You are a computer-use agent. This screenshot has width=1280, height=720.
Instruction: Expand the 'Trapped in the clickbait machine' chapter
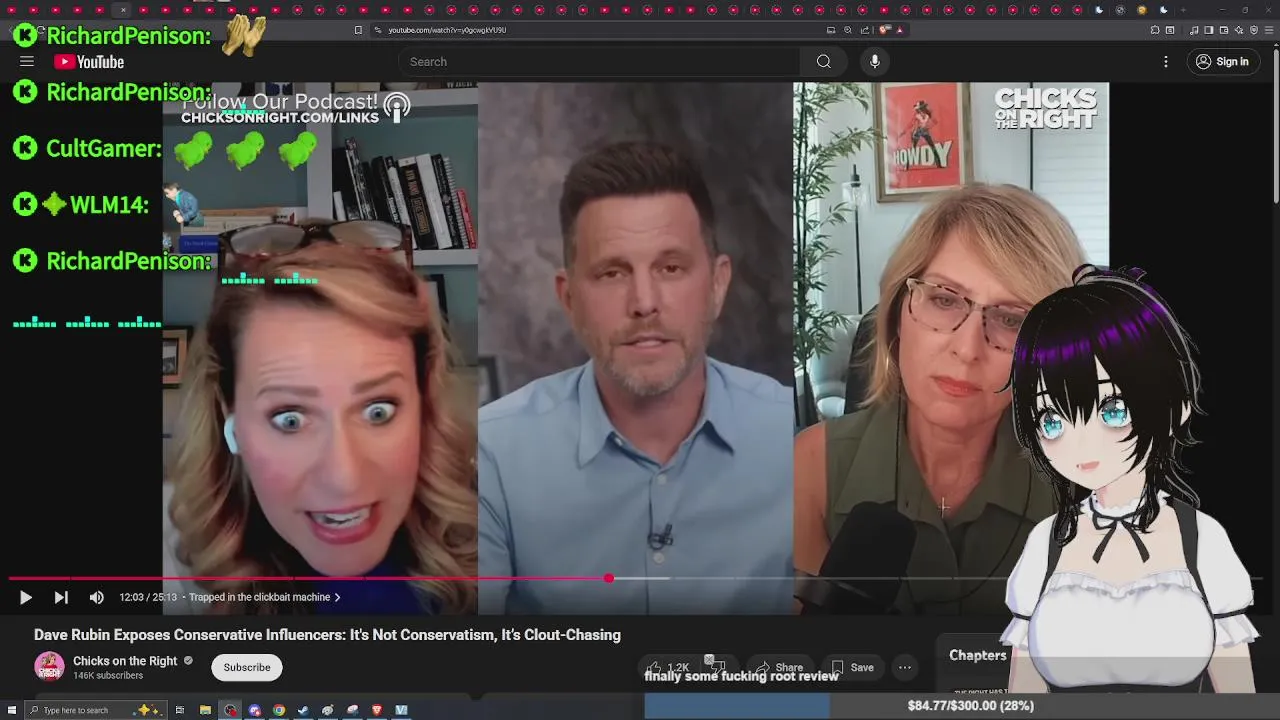coord(265,597)
